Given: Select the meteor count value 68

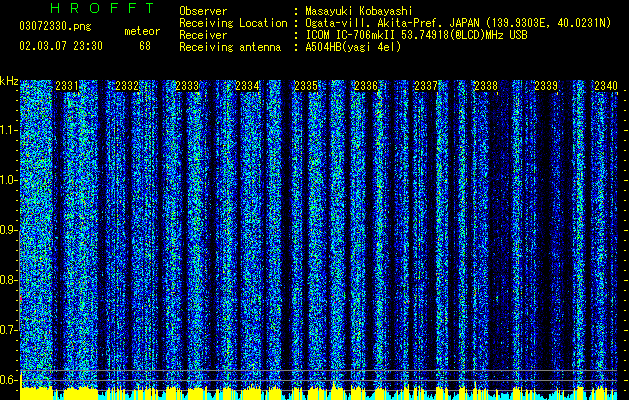Looking at the screenshot, I should click(145, 46).
